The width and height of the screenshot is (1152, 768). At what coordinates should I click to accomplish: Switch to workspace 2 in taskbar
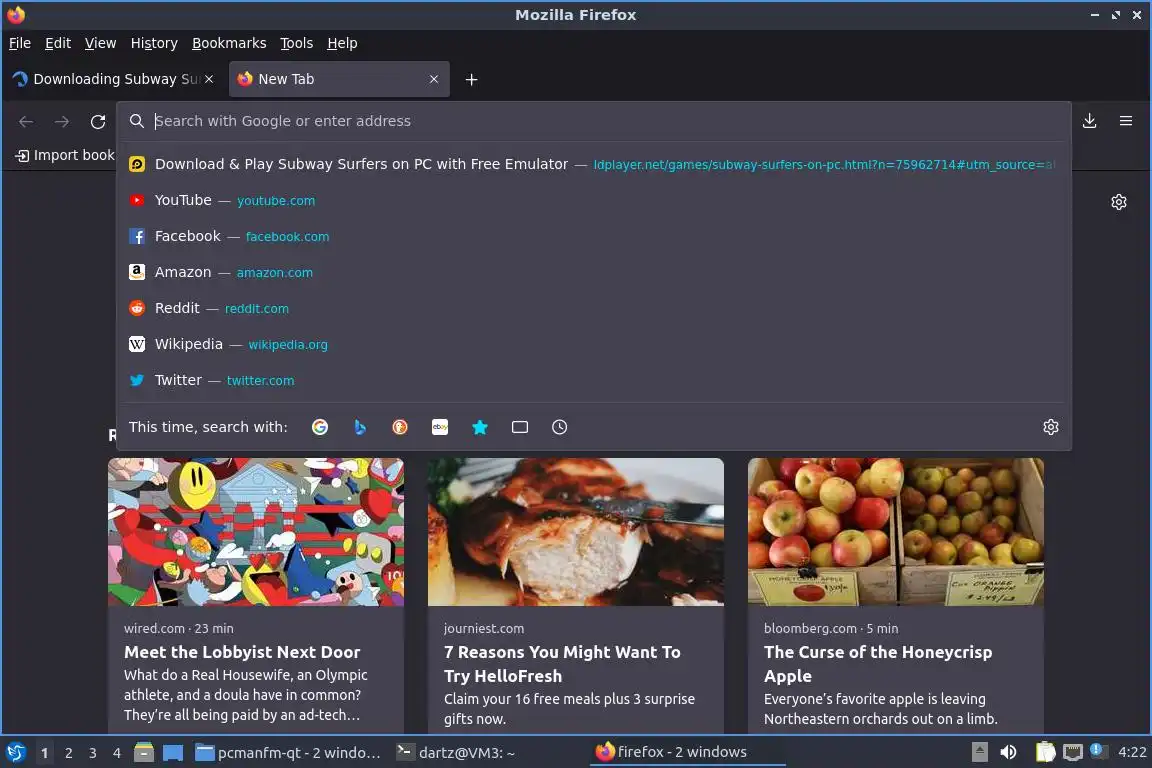(68, 753)
